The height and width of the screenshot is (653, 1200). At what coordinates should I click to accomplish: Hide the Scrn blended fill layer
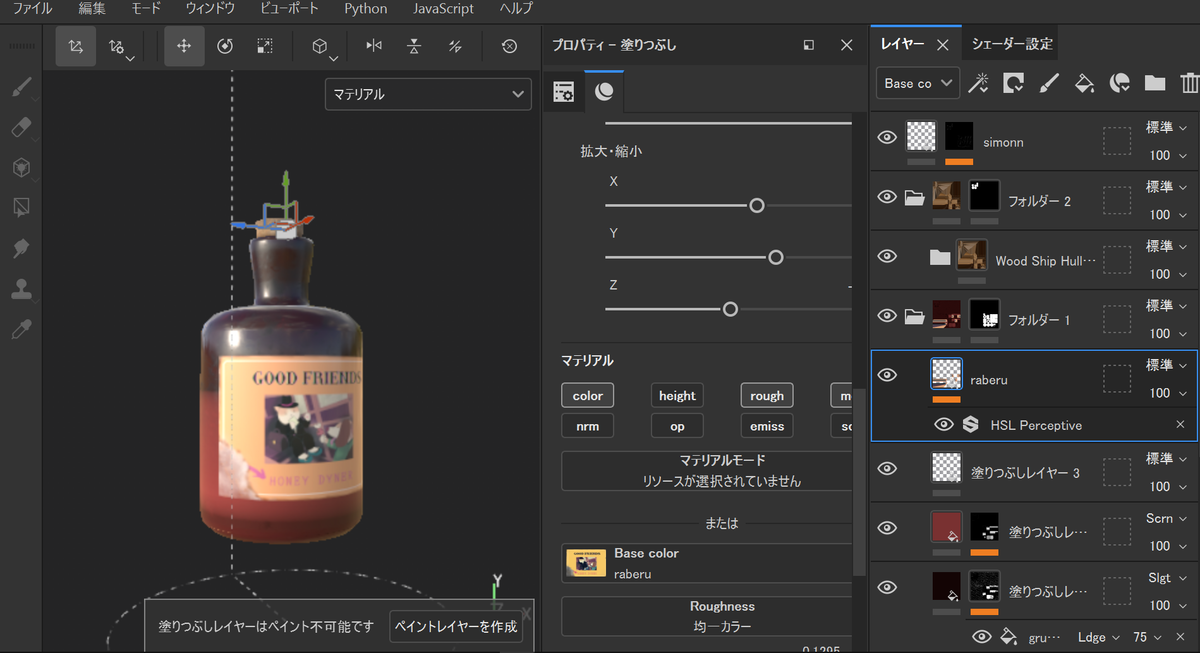point(887,528)
